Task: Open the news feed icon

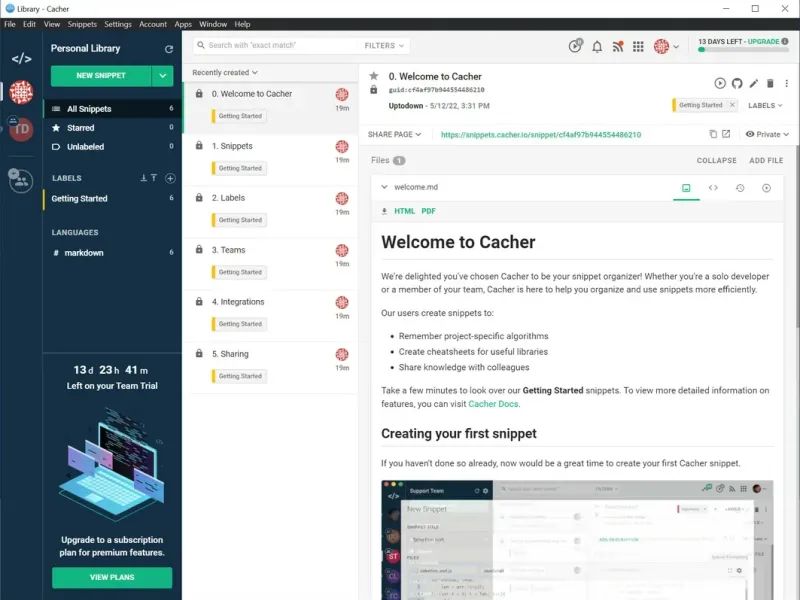Action: [618, 47]
